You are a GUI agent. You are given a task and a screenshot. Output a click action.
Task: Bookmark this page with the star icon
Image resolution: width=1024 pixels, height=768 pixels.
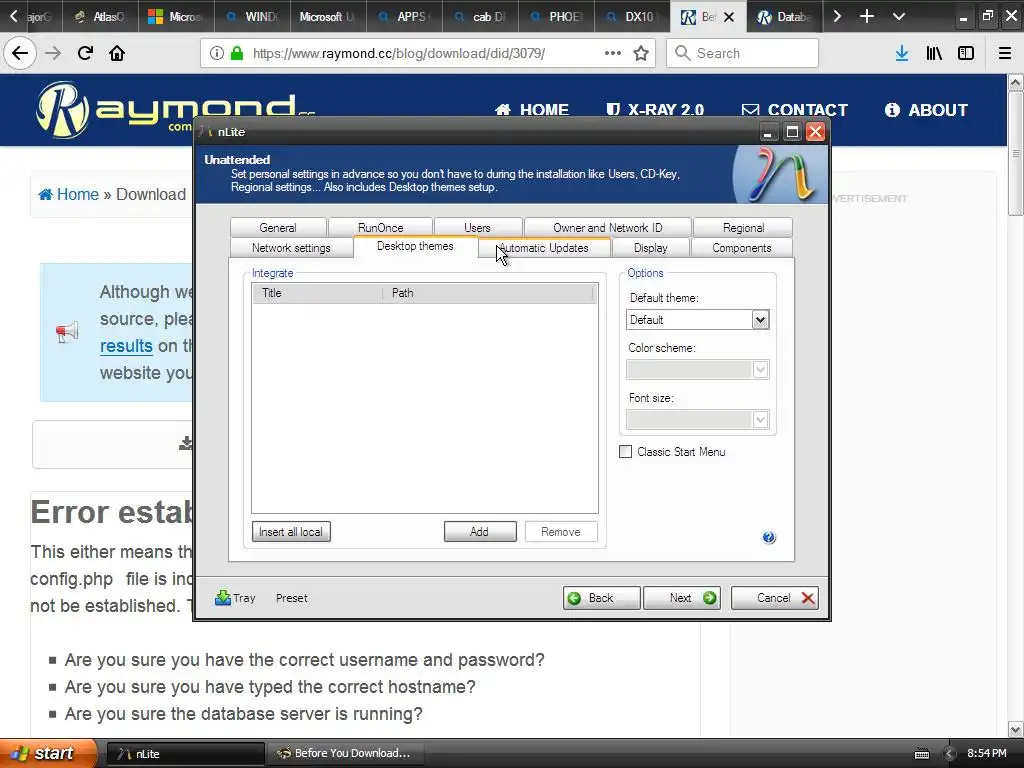click(641, 53)
